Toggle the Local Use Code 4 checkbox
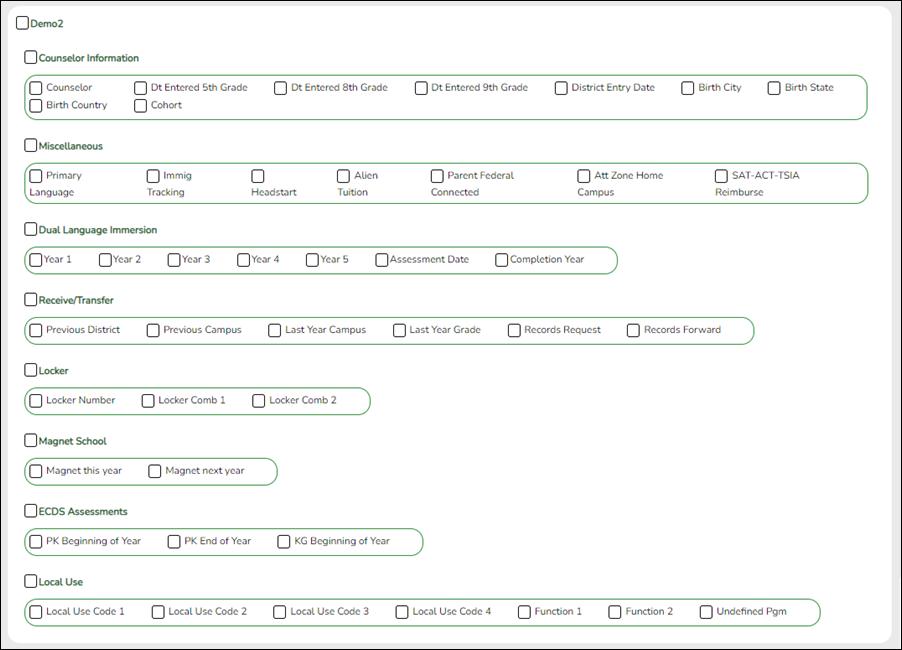The width and height of the screenshot is (902, 650). pyautogui.click(x=402, y=611)
